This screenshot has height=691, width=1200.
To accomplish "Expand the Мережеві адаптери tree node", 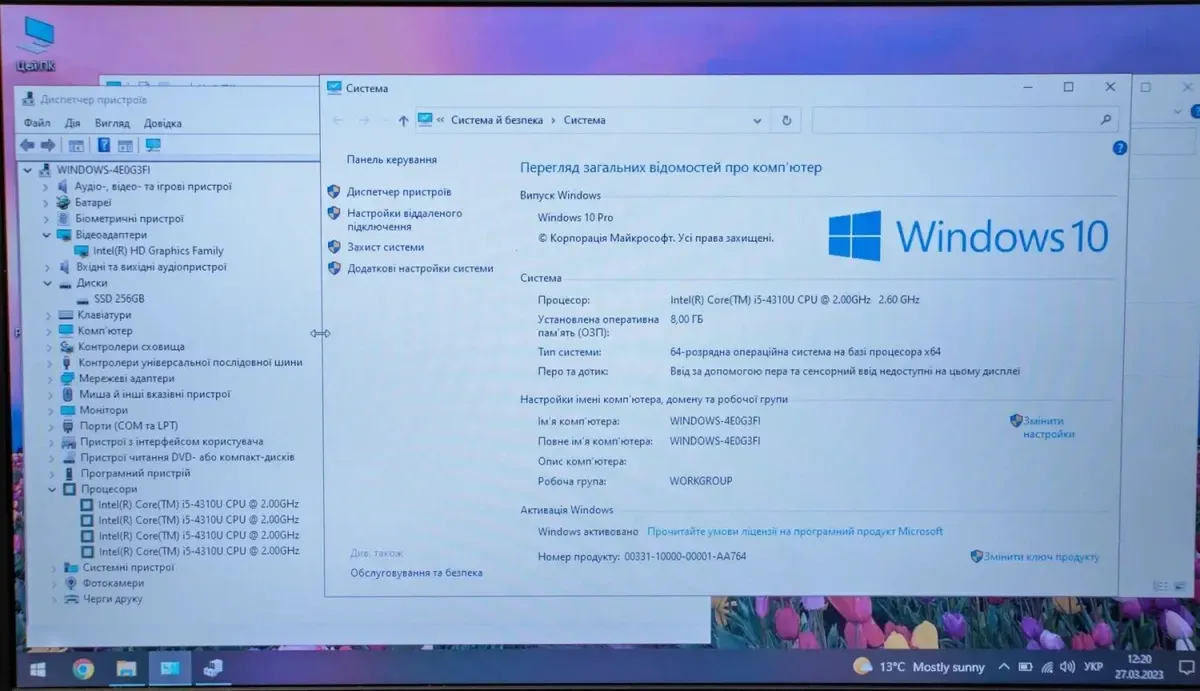I will [x=47, y=379].
